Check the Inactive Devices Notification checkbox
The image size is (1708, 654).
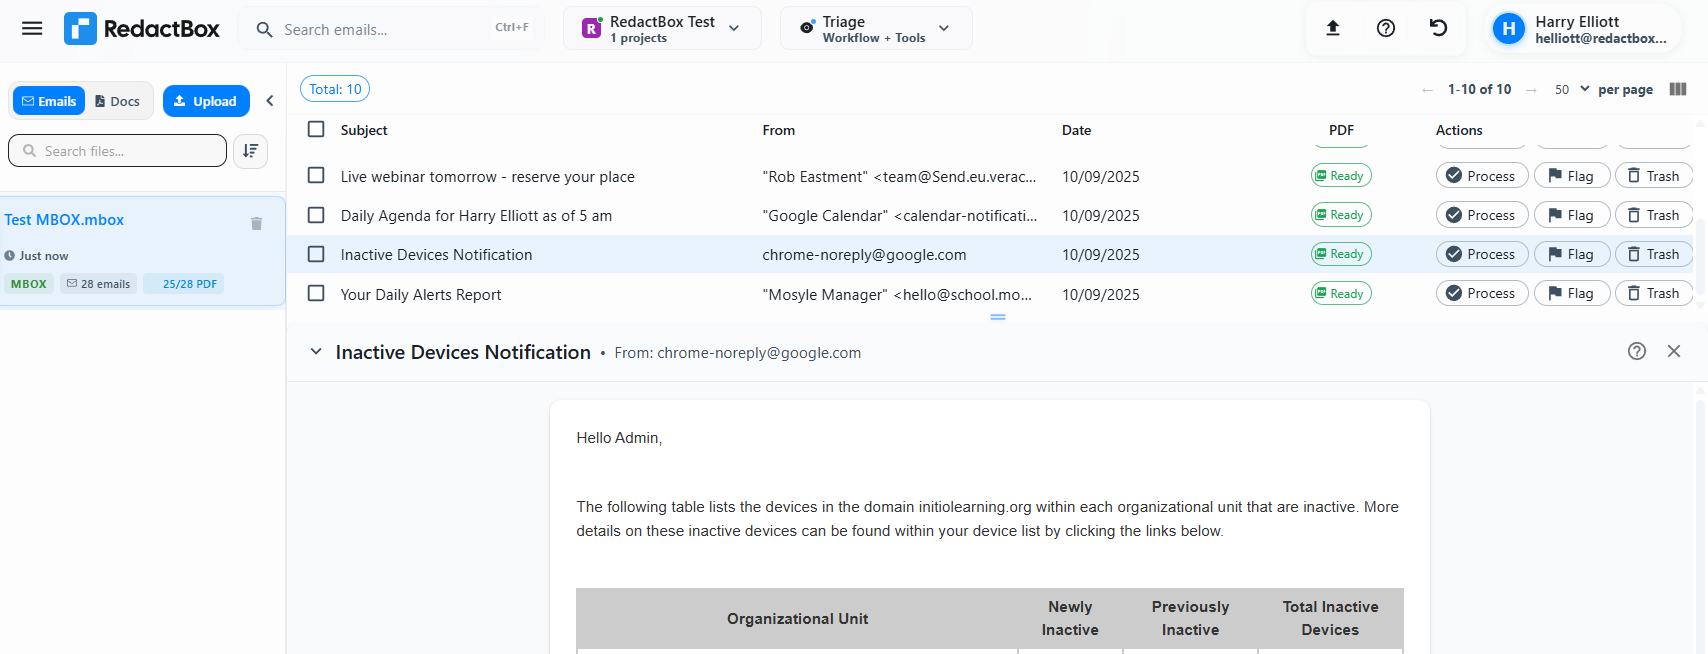[x=316, y=254]
